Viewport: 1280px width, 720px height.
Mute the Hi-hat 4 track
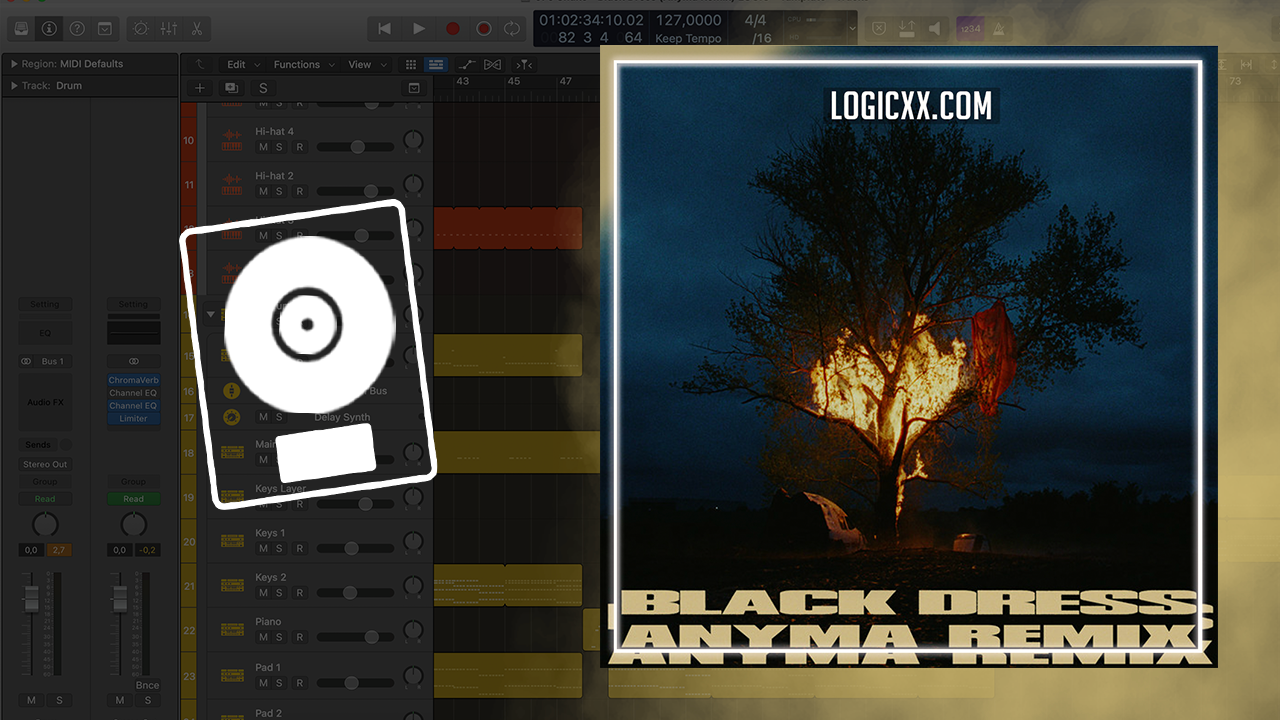(x=263, y=147)
